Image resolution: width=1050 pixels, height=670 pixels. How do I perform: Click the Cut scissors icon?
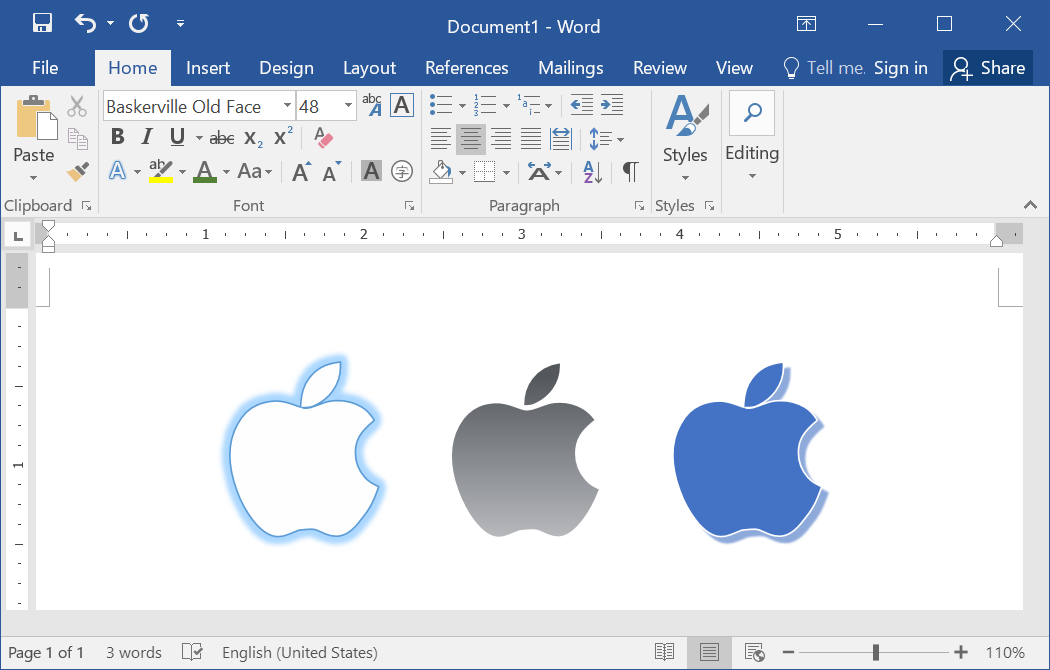77,106
